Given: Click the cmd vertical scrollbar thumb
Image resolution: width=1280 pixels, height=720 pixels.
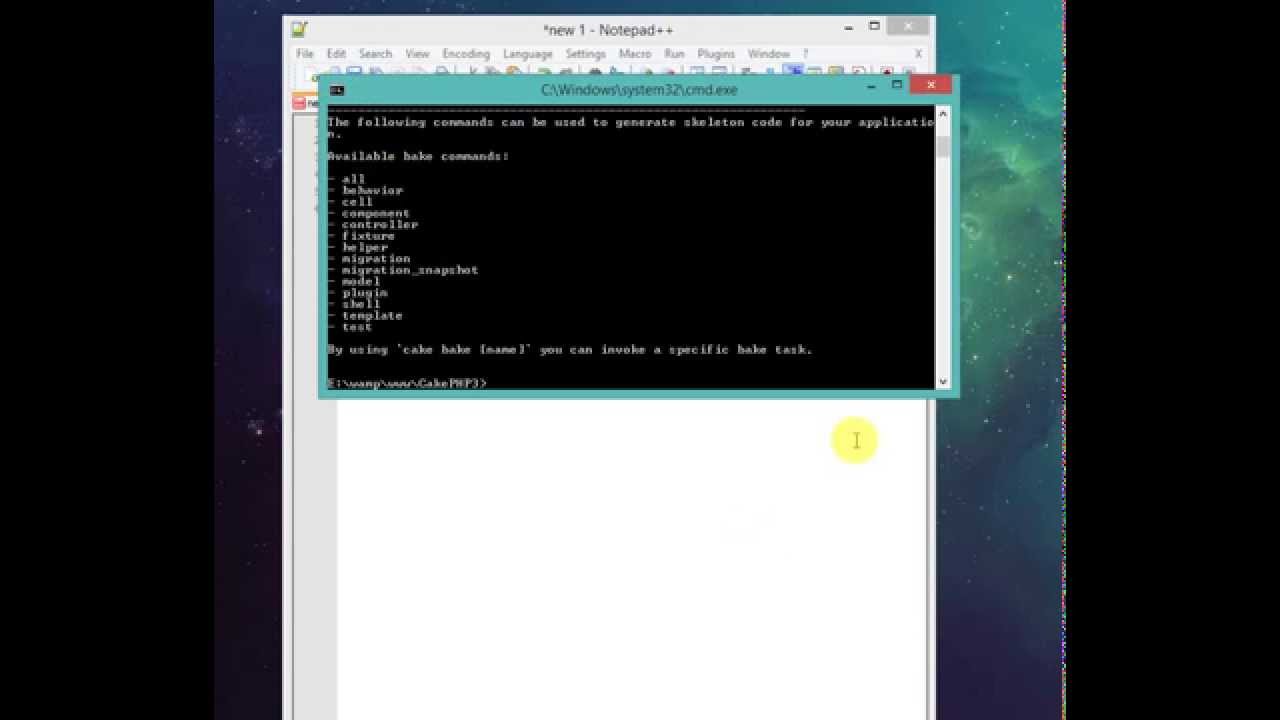Looking at the screenshot, I should pyautogui.click(x=942, y=146).
